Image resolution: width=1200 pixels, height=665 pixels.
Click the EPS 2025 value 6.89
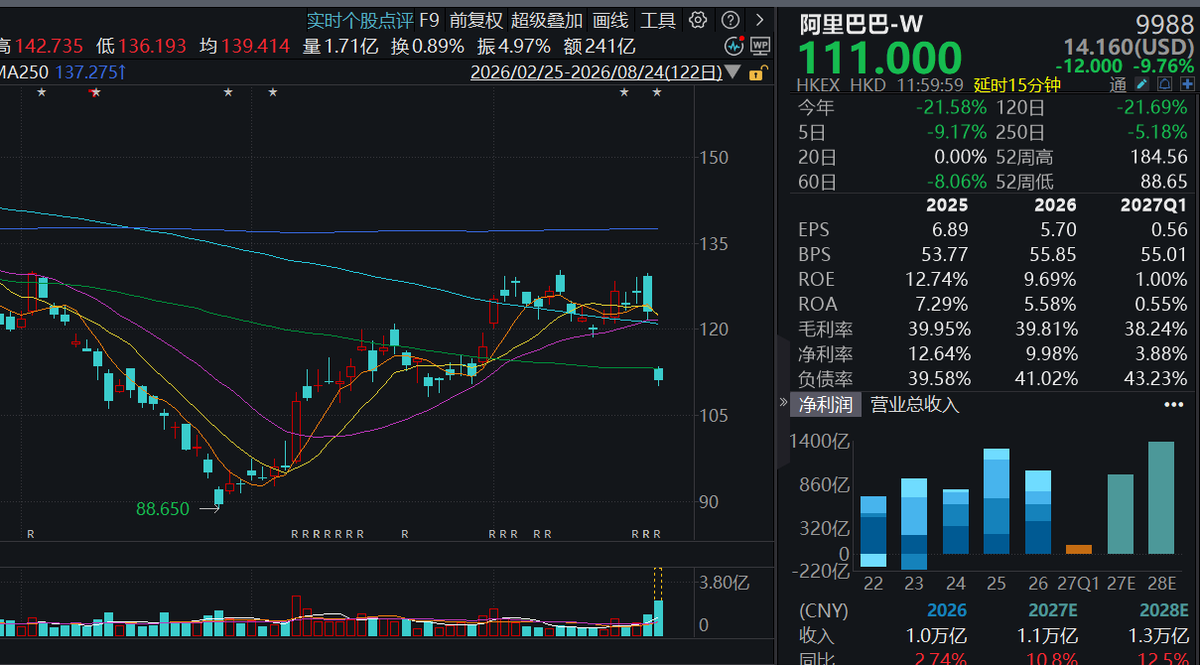point(950,229)
